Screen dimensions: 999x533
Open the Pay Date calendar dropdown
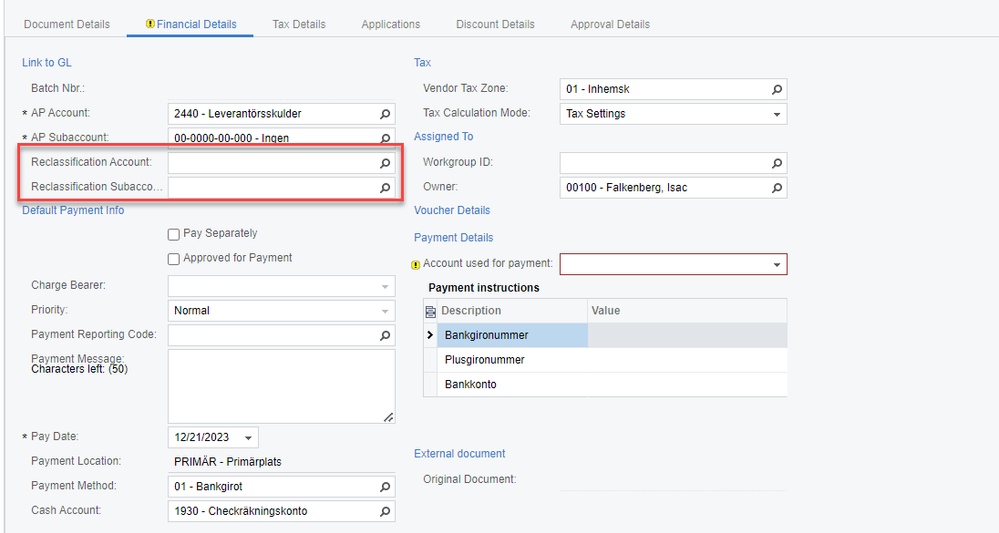pos(248,437)
